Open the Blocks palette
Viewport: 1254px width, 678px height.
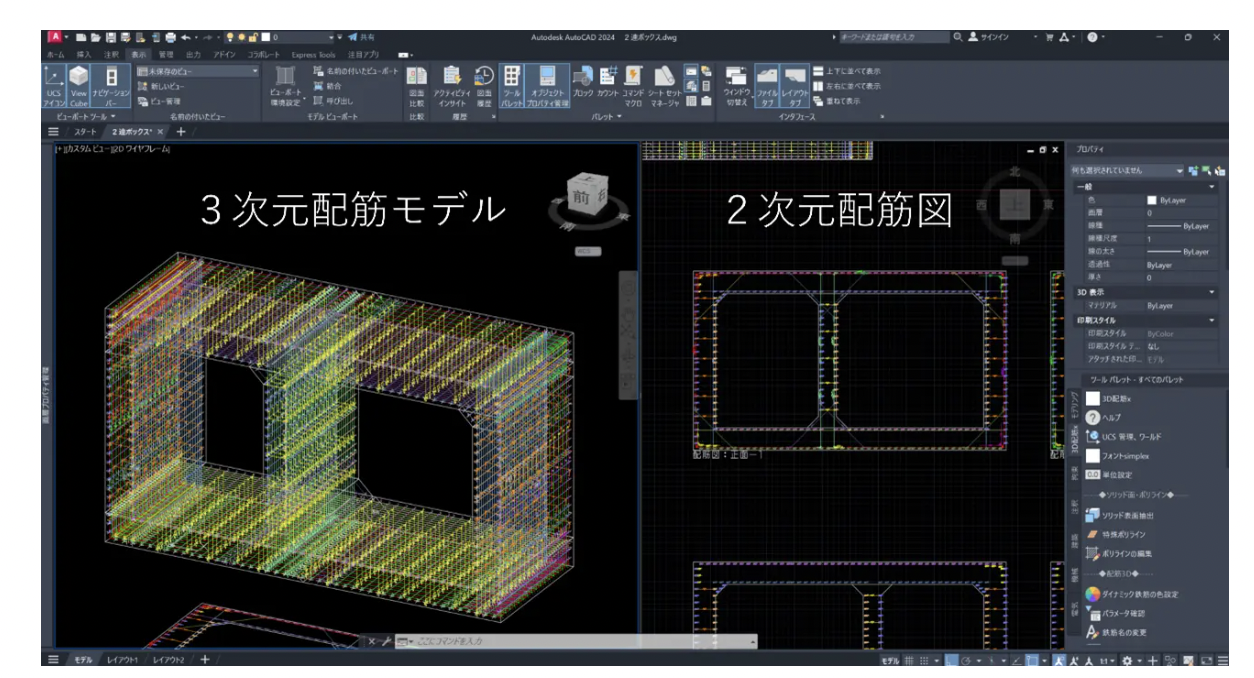click(x=583, y=84)
